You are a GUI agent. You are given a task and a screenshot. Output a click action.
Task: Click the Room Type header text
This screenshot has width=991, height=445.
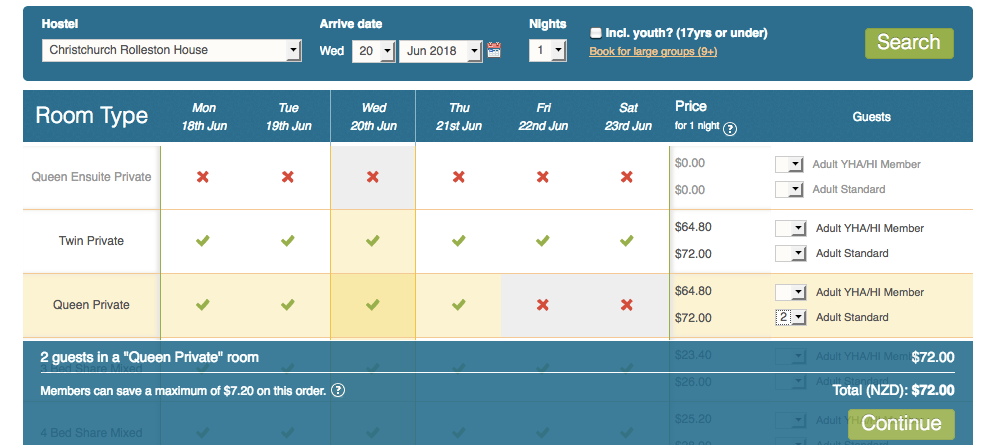(x=92, y=116)
